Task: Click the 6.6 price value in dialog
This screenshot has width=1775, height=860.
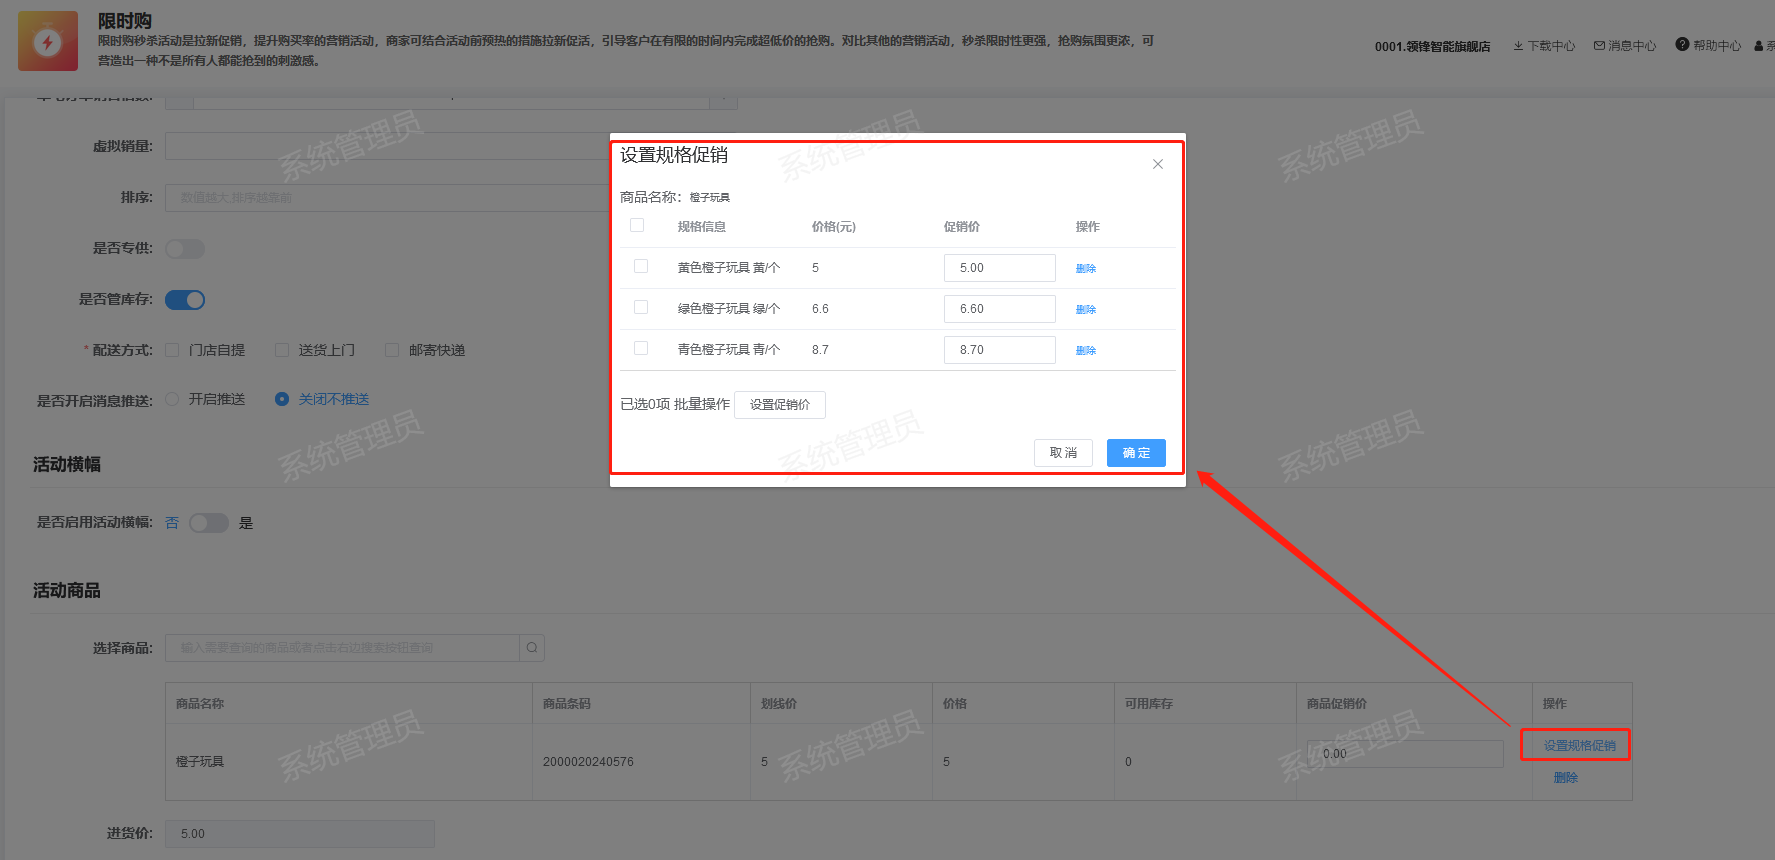Action: point(820,309)
